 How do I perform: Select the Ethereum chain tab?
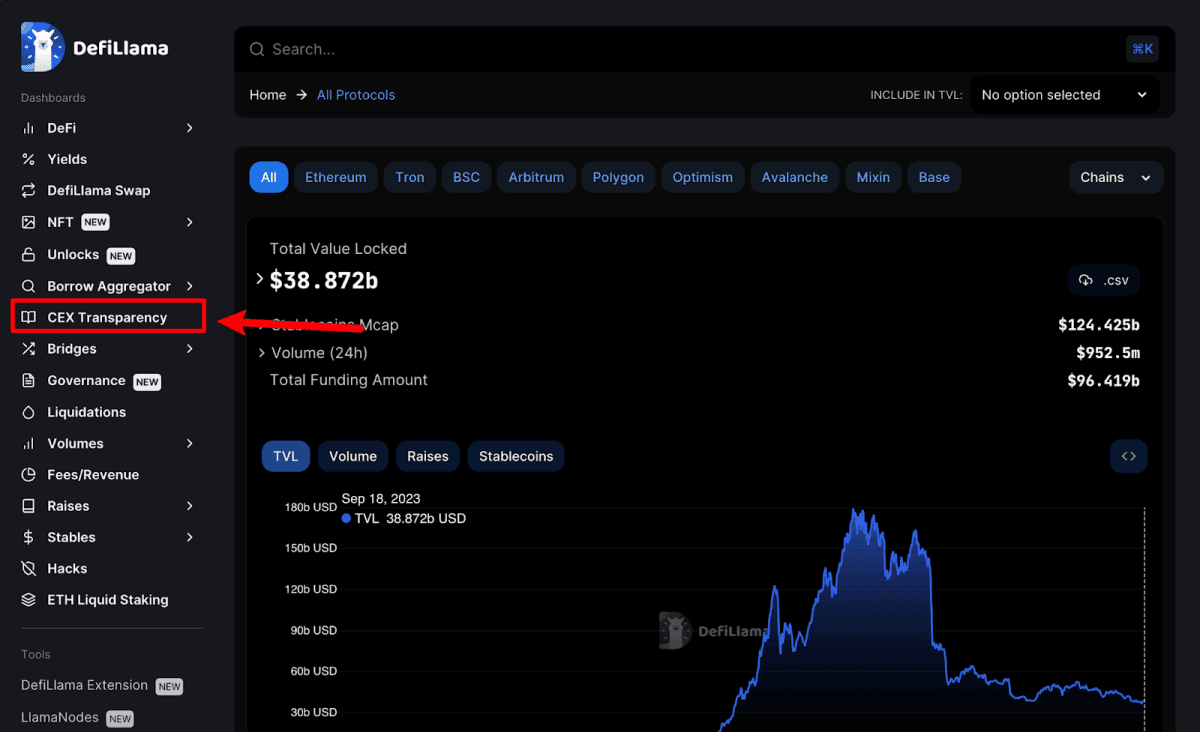point(335,177)
